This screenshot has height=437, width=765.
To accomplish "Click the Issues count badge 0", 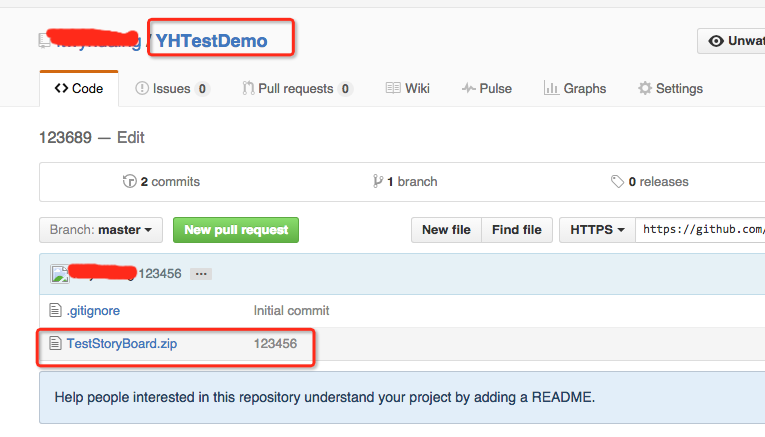I will [x=202, y=89].
